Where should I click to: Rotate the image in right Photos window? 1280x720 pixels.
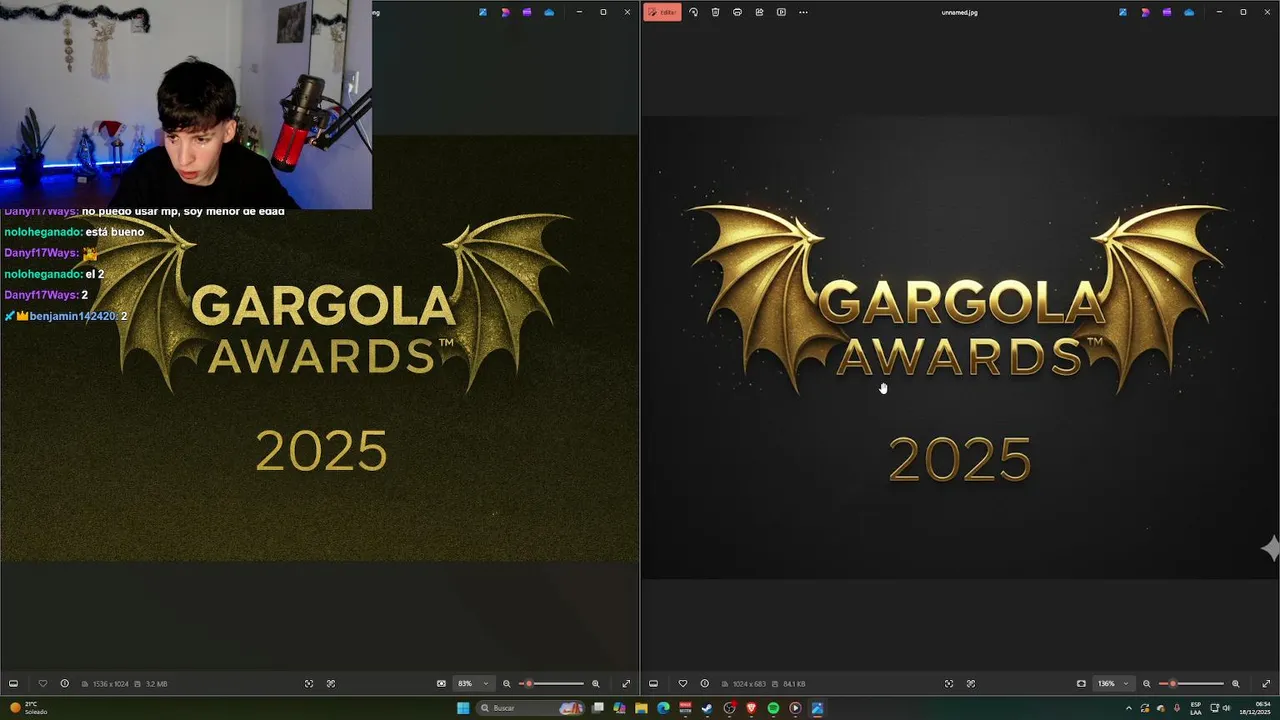693,12
